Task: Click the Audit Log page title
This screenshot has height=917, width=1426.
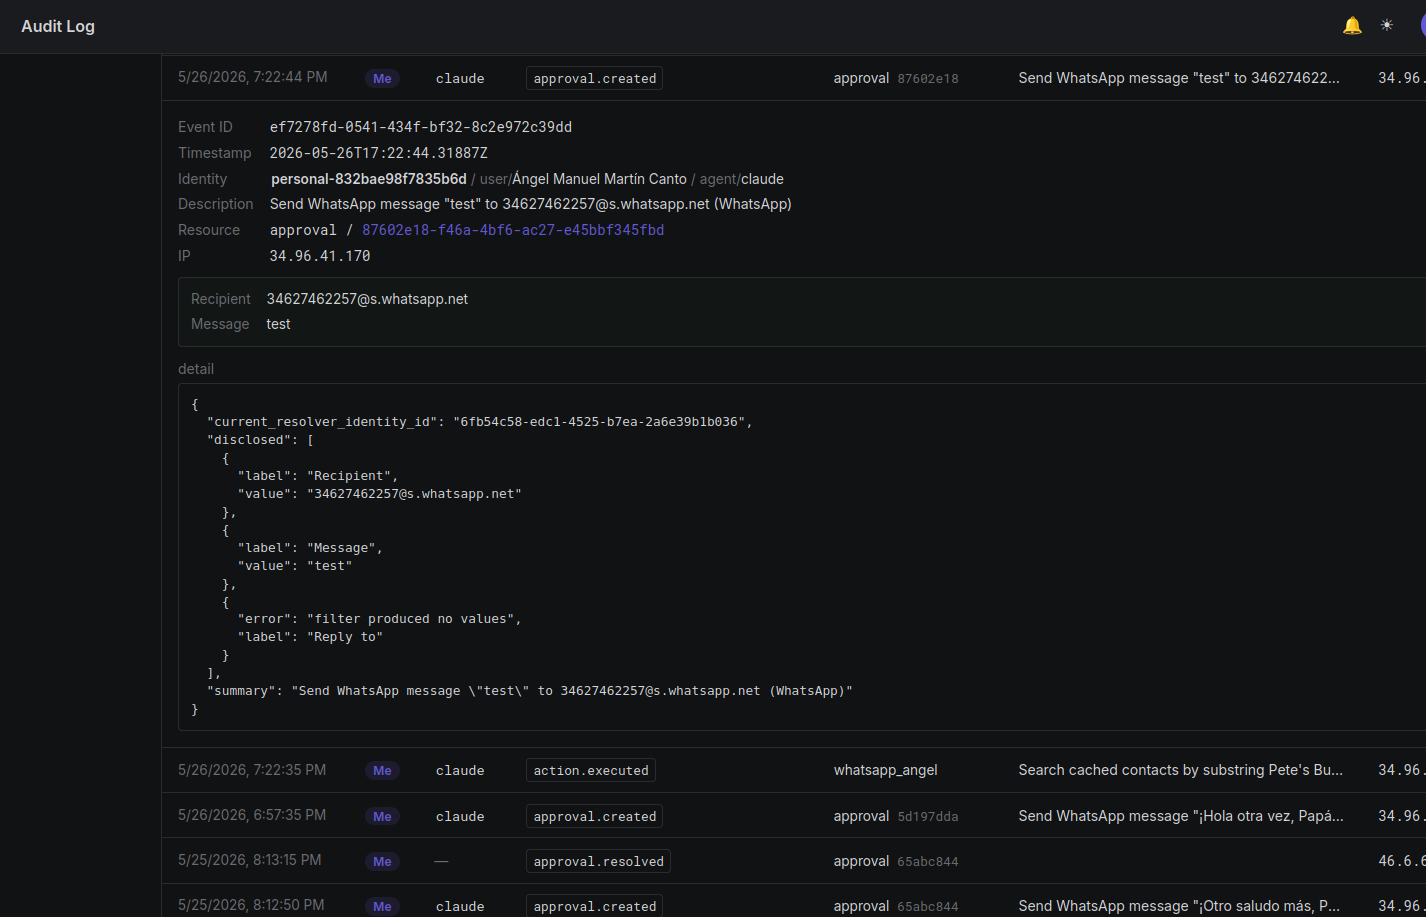Action: pyautogui.click(x=58, y=26)
